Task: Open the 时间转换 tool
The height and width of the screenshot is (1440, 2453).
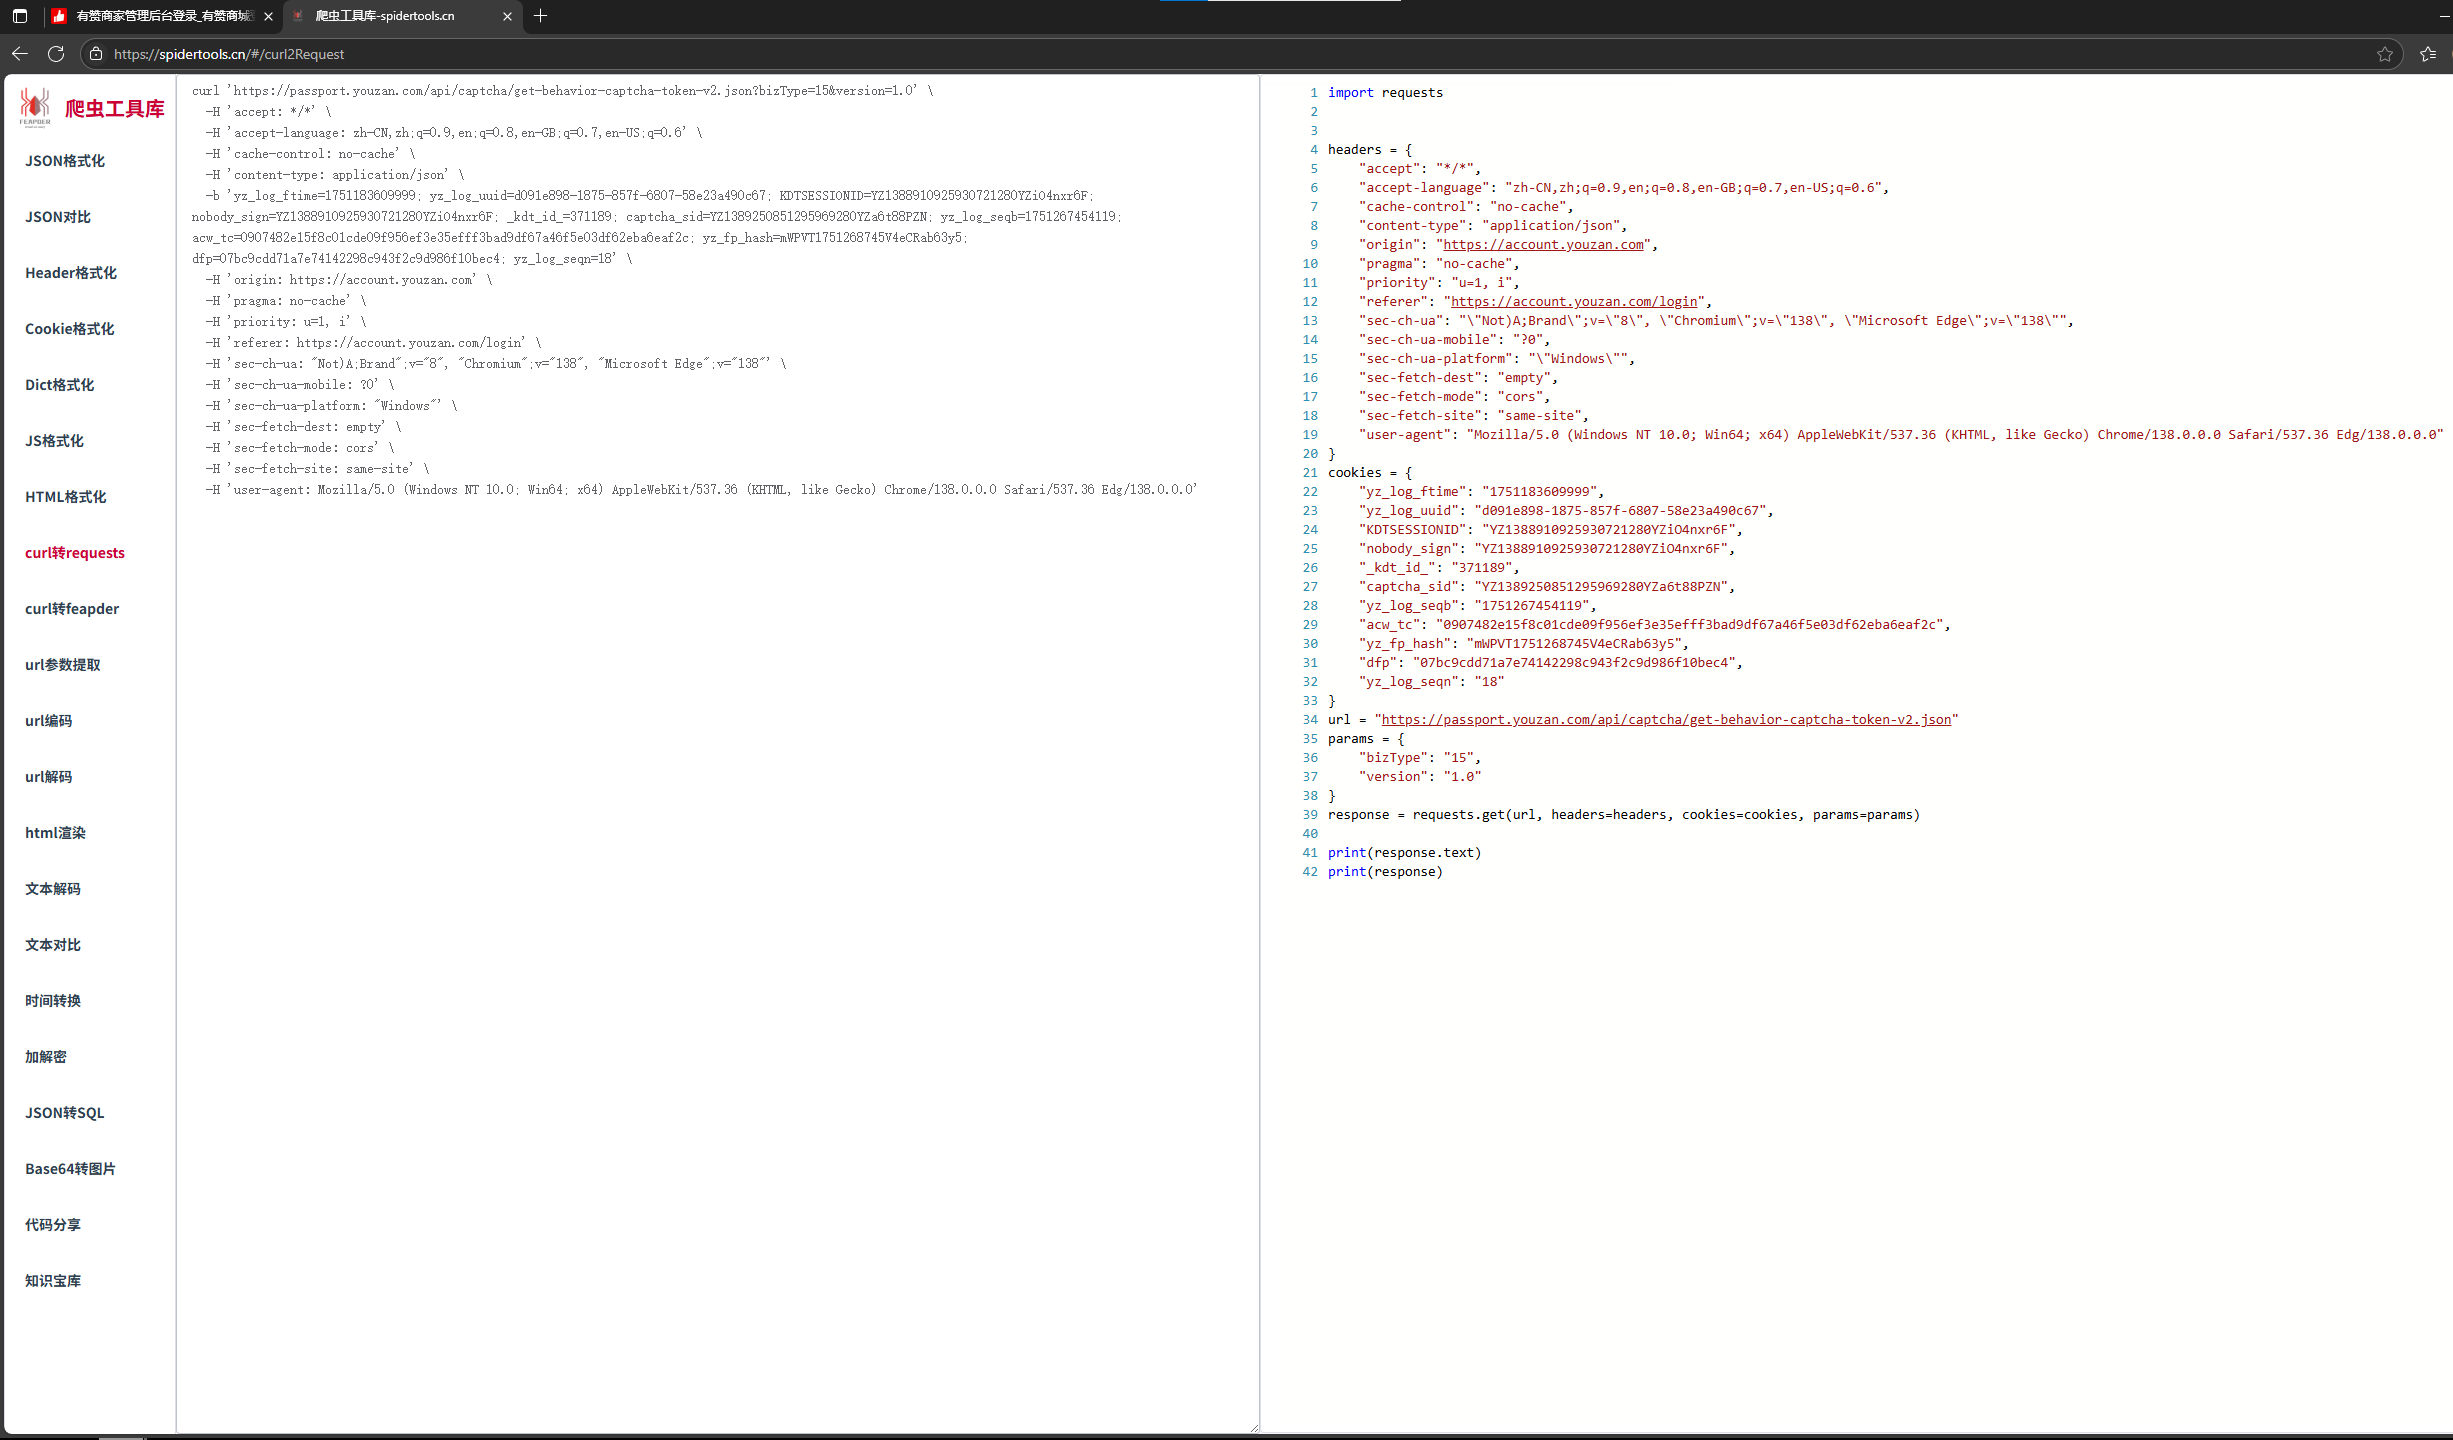Action: [x=53, y=1000]
